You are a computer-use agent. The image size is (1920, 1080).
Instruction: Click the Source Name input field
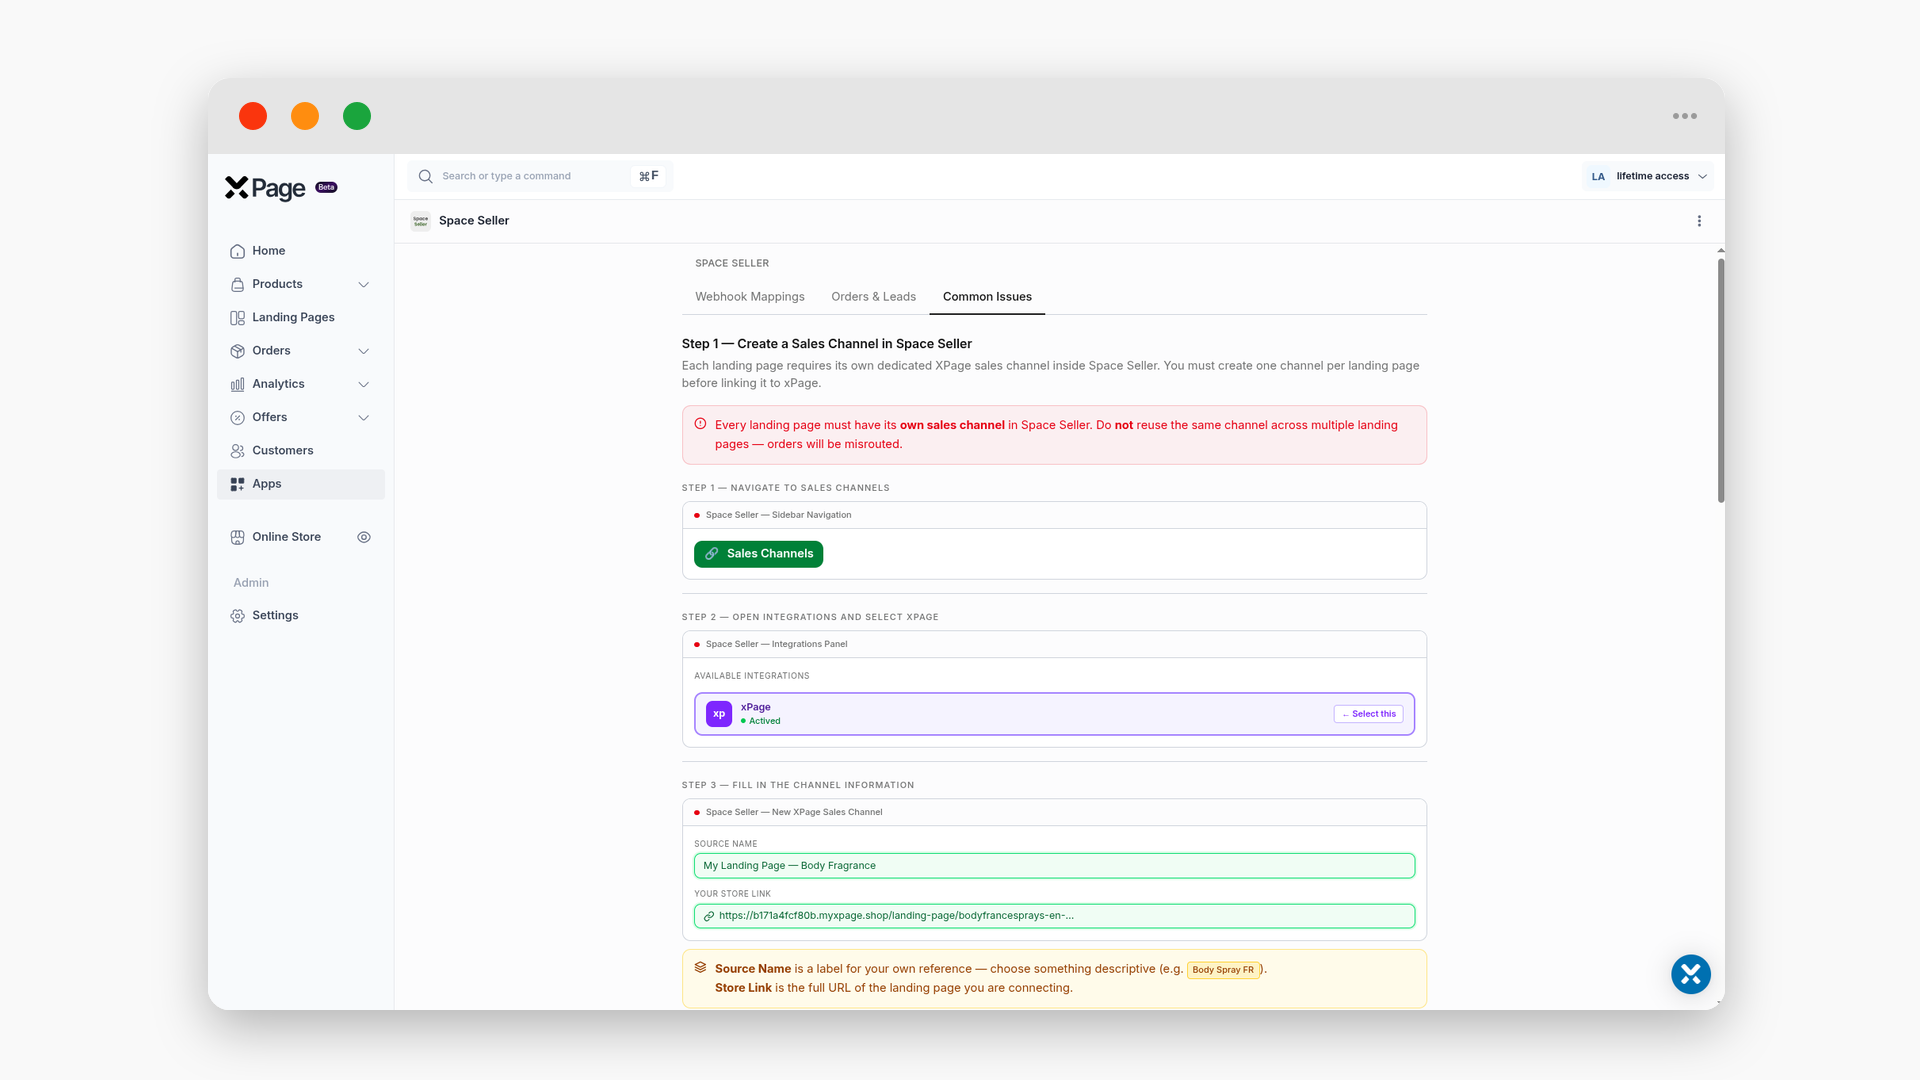coord(1054,866)
